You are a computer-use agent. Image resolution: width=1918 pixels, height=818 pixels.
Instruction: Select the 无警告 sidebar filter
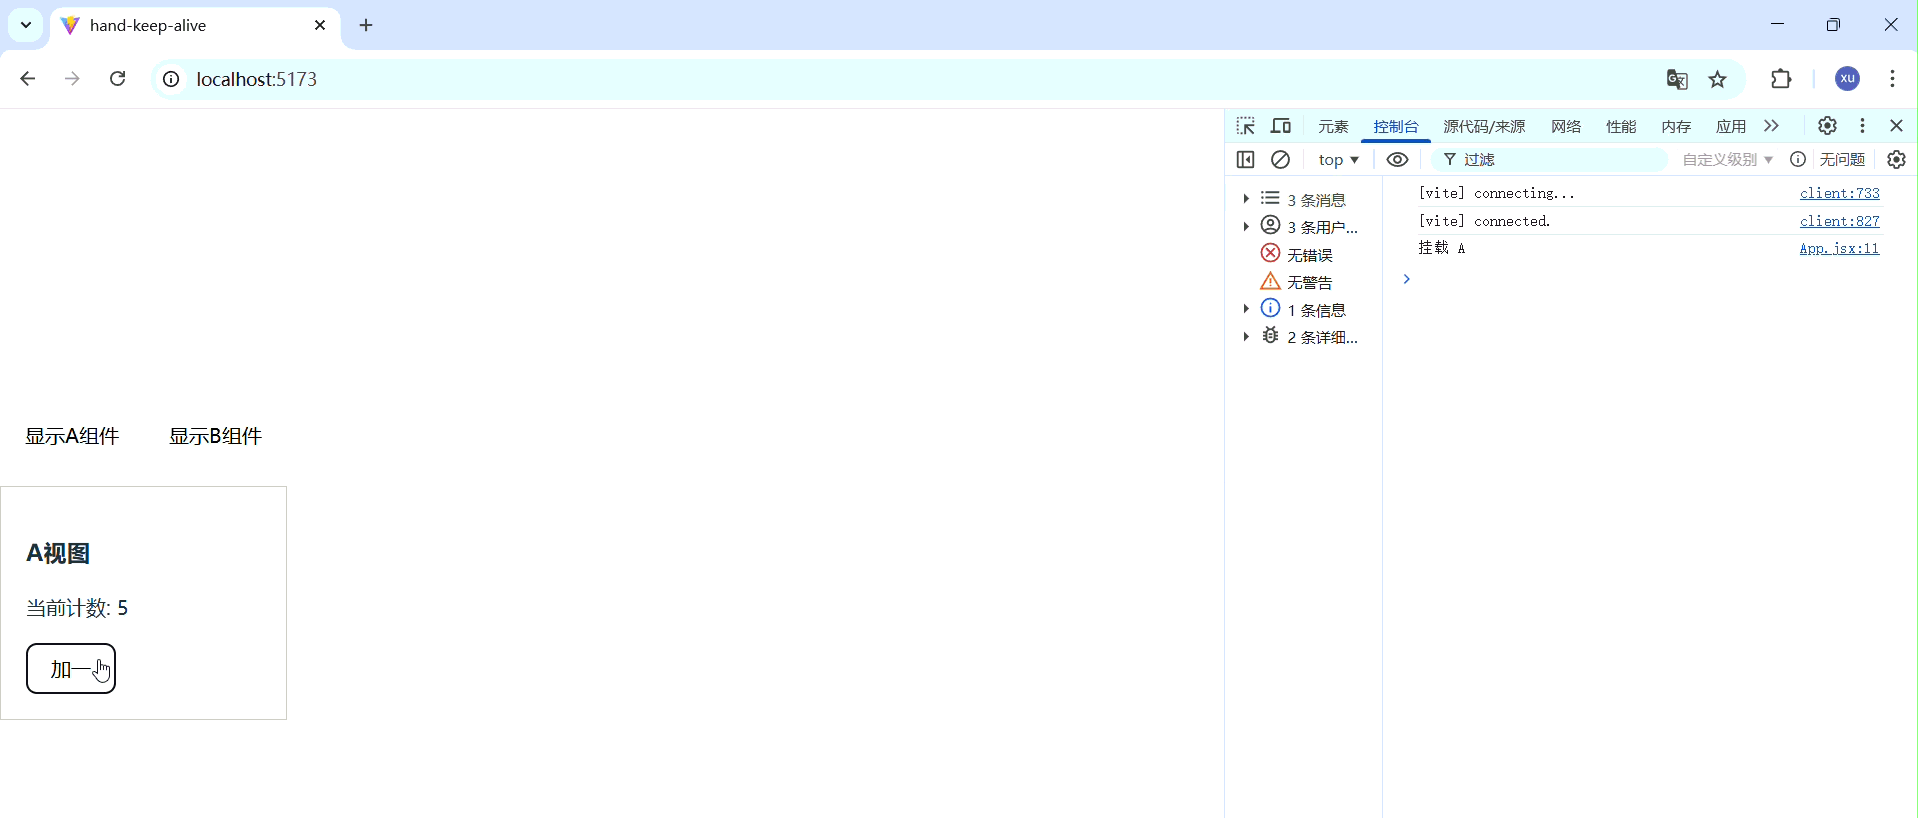1297,282
